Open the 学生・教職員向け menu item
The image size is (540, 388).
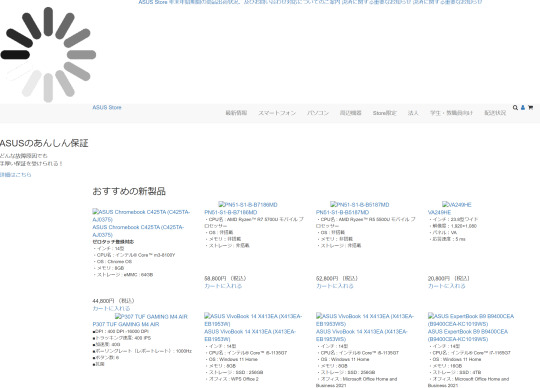tap(451, 113)
